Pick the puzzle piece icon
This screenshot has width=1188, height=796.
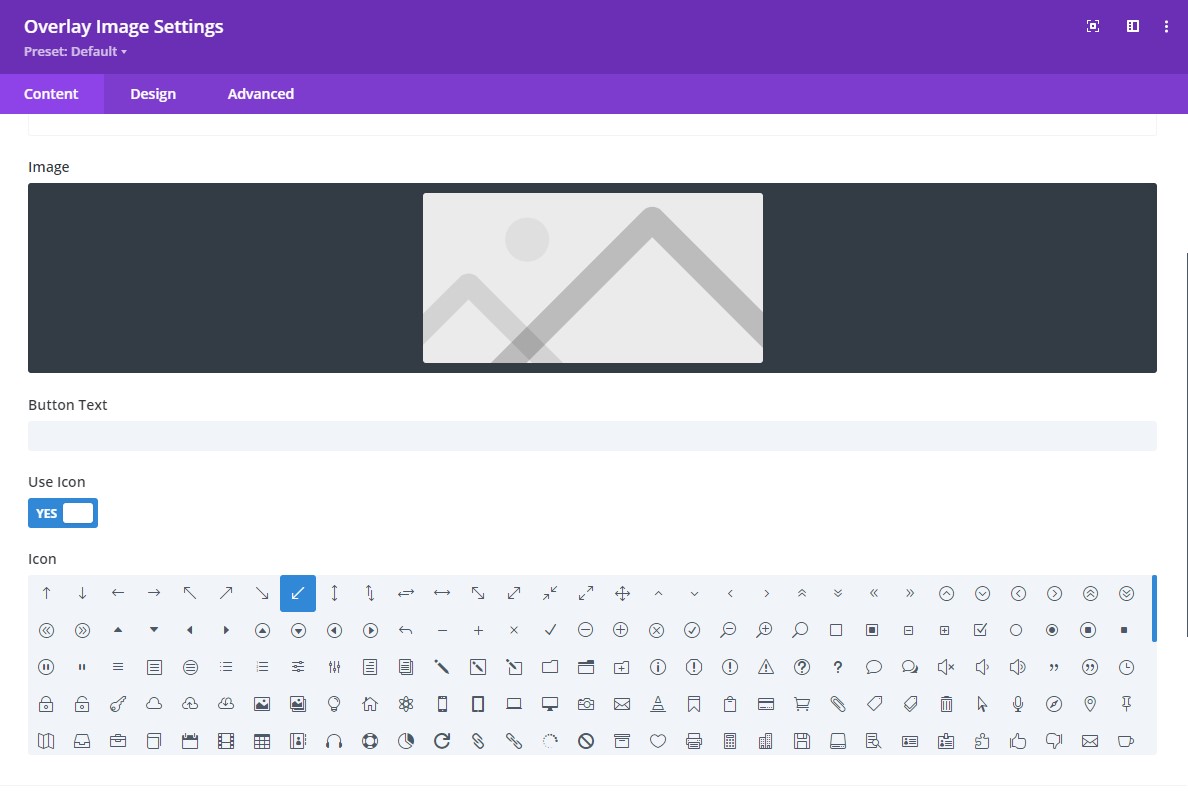pyautogui.click(x=982, y=741)
